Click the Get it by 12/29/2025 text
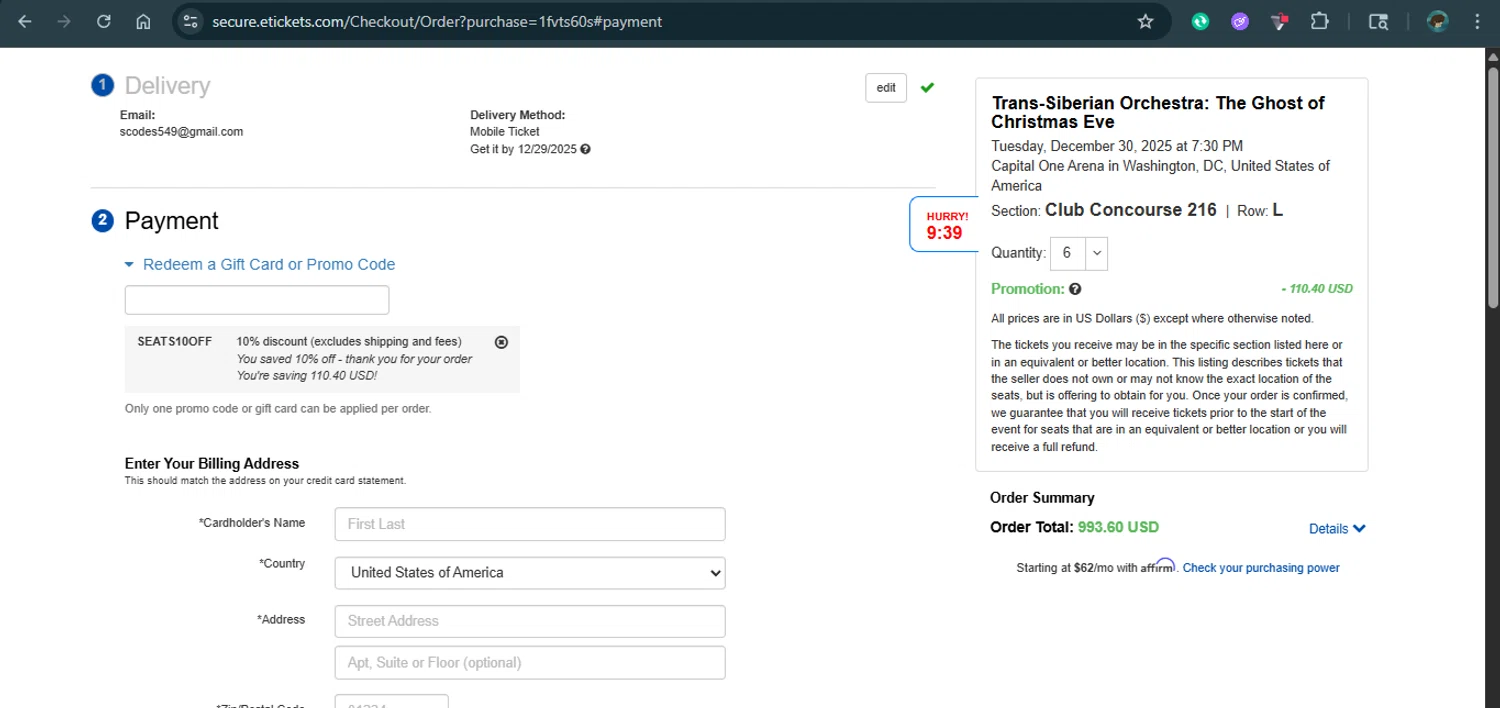This screenshot has width=1500, height=708. (523, 149)
